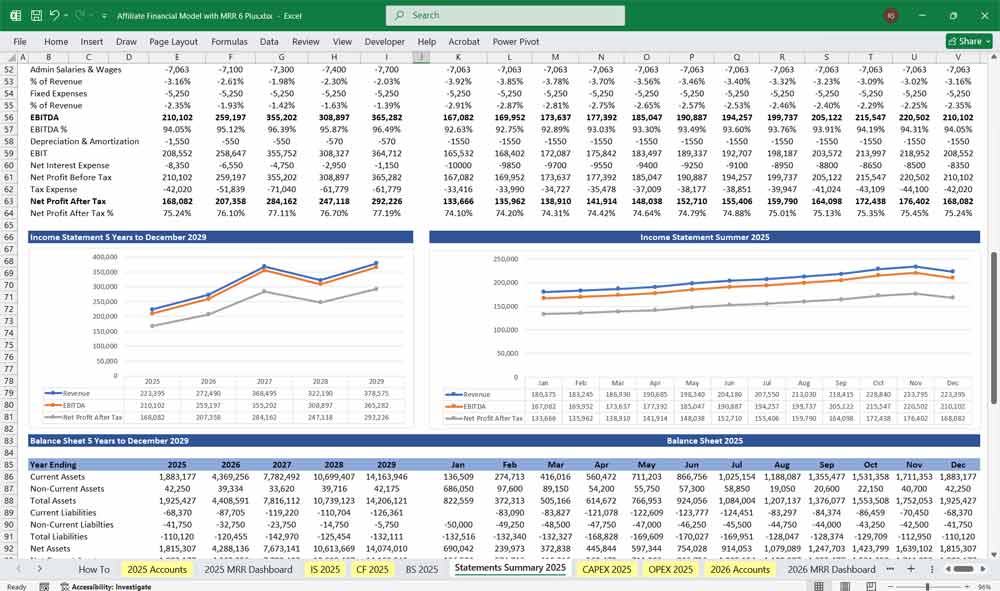Select the Normal view icon in status bar
1000x591 pixels.
coord(820,585)
